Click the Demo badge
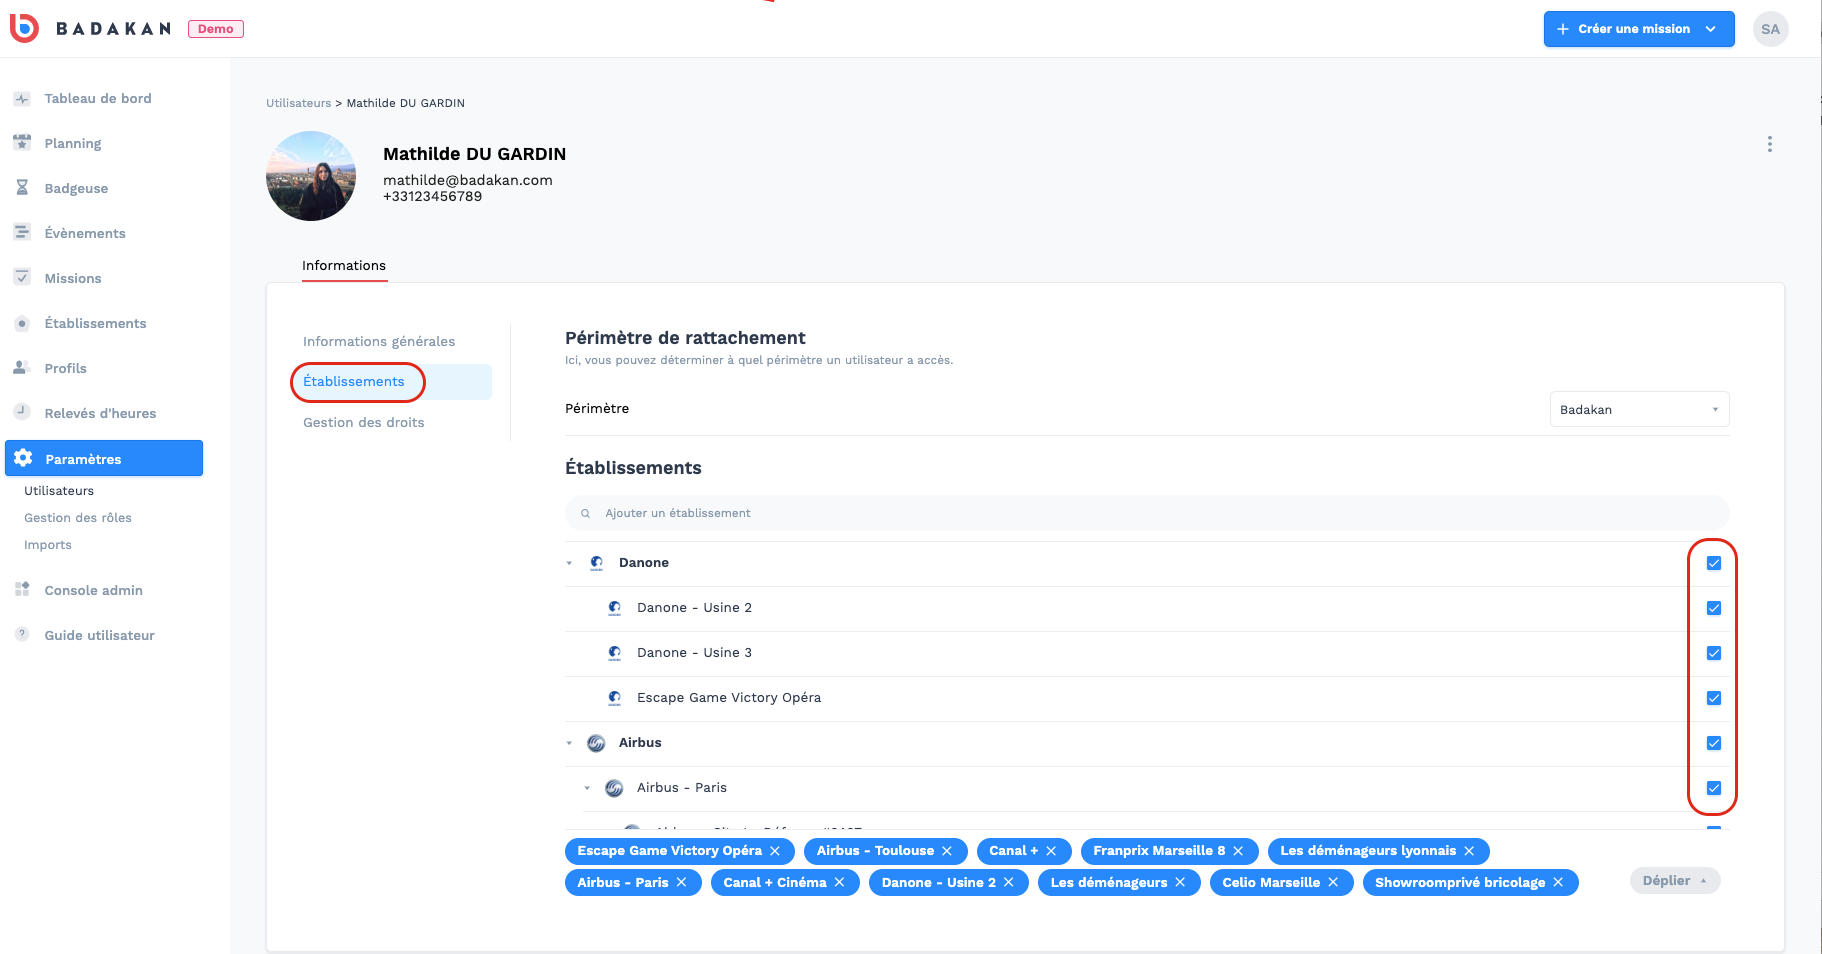1822x954 pixels. (x=216, y=29)
